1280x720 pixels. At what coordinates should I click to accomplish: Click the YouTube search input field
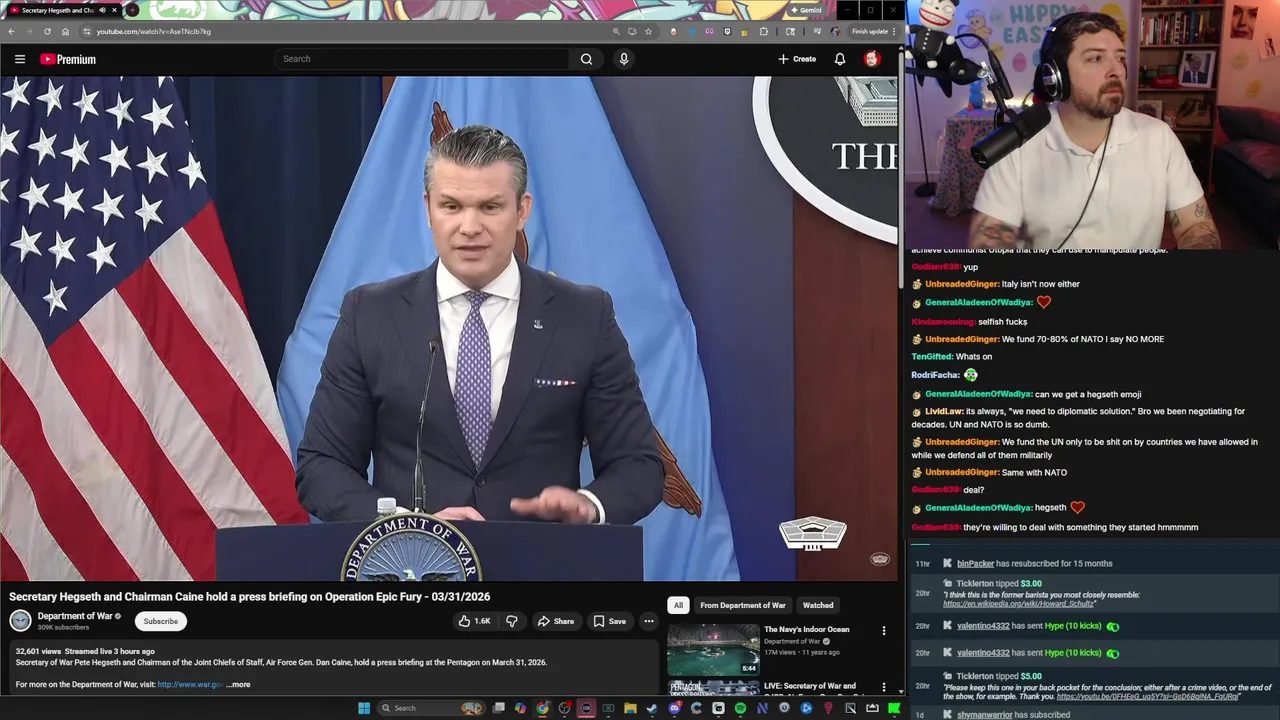424,59
